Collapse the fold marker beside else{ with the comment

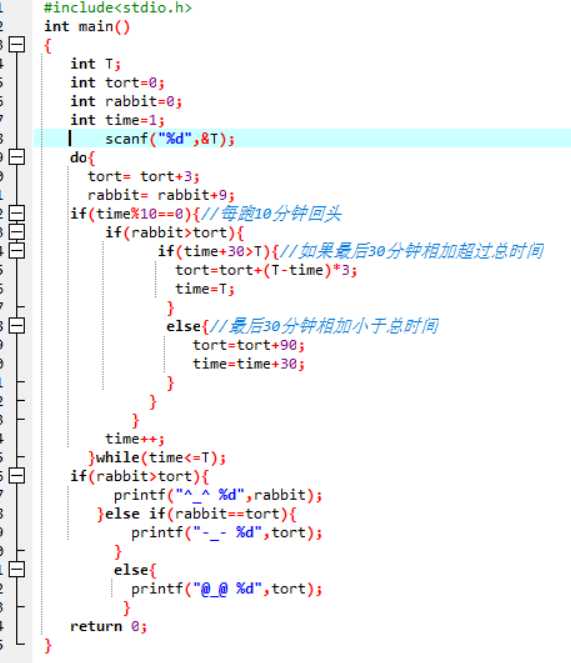coord(16,326)
